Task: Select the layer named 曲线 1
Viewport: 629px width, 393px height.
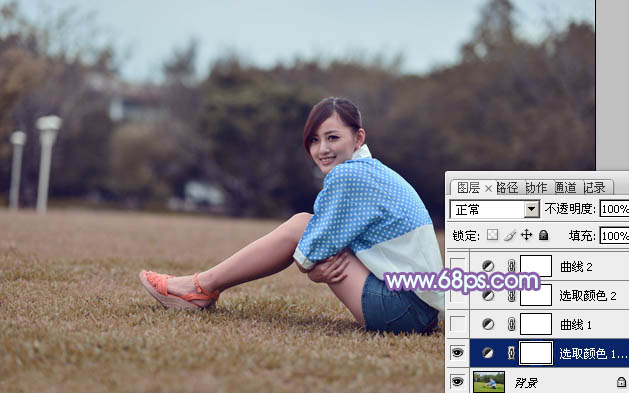Action: pos(576,324)
